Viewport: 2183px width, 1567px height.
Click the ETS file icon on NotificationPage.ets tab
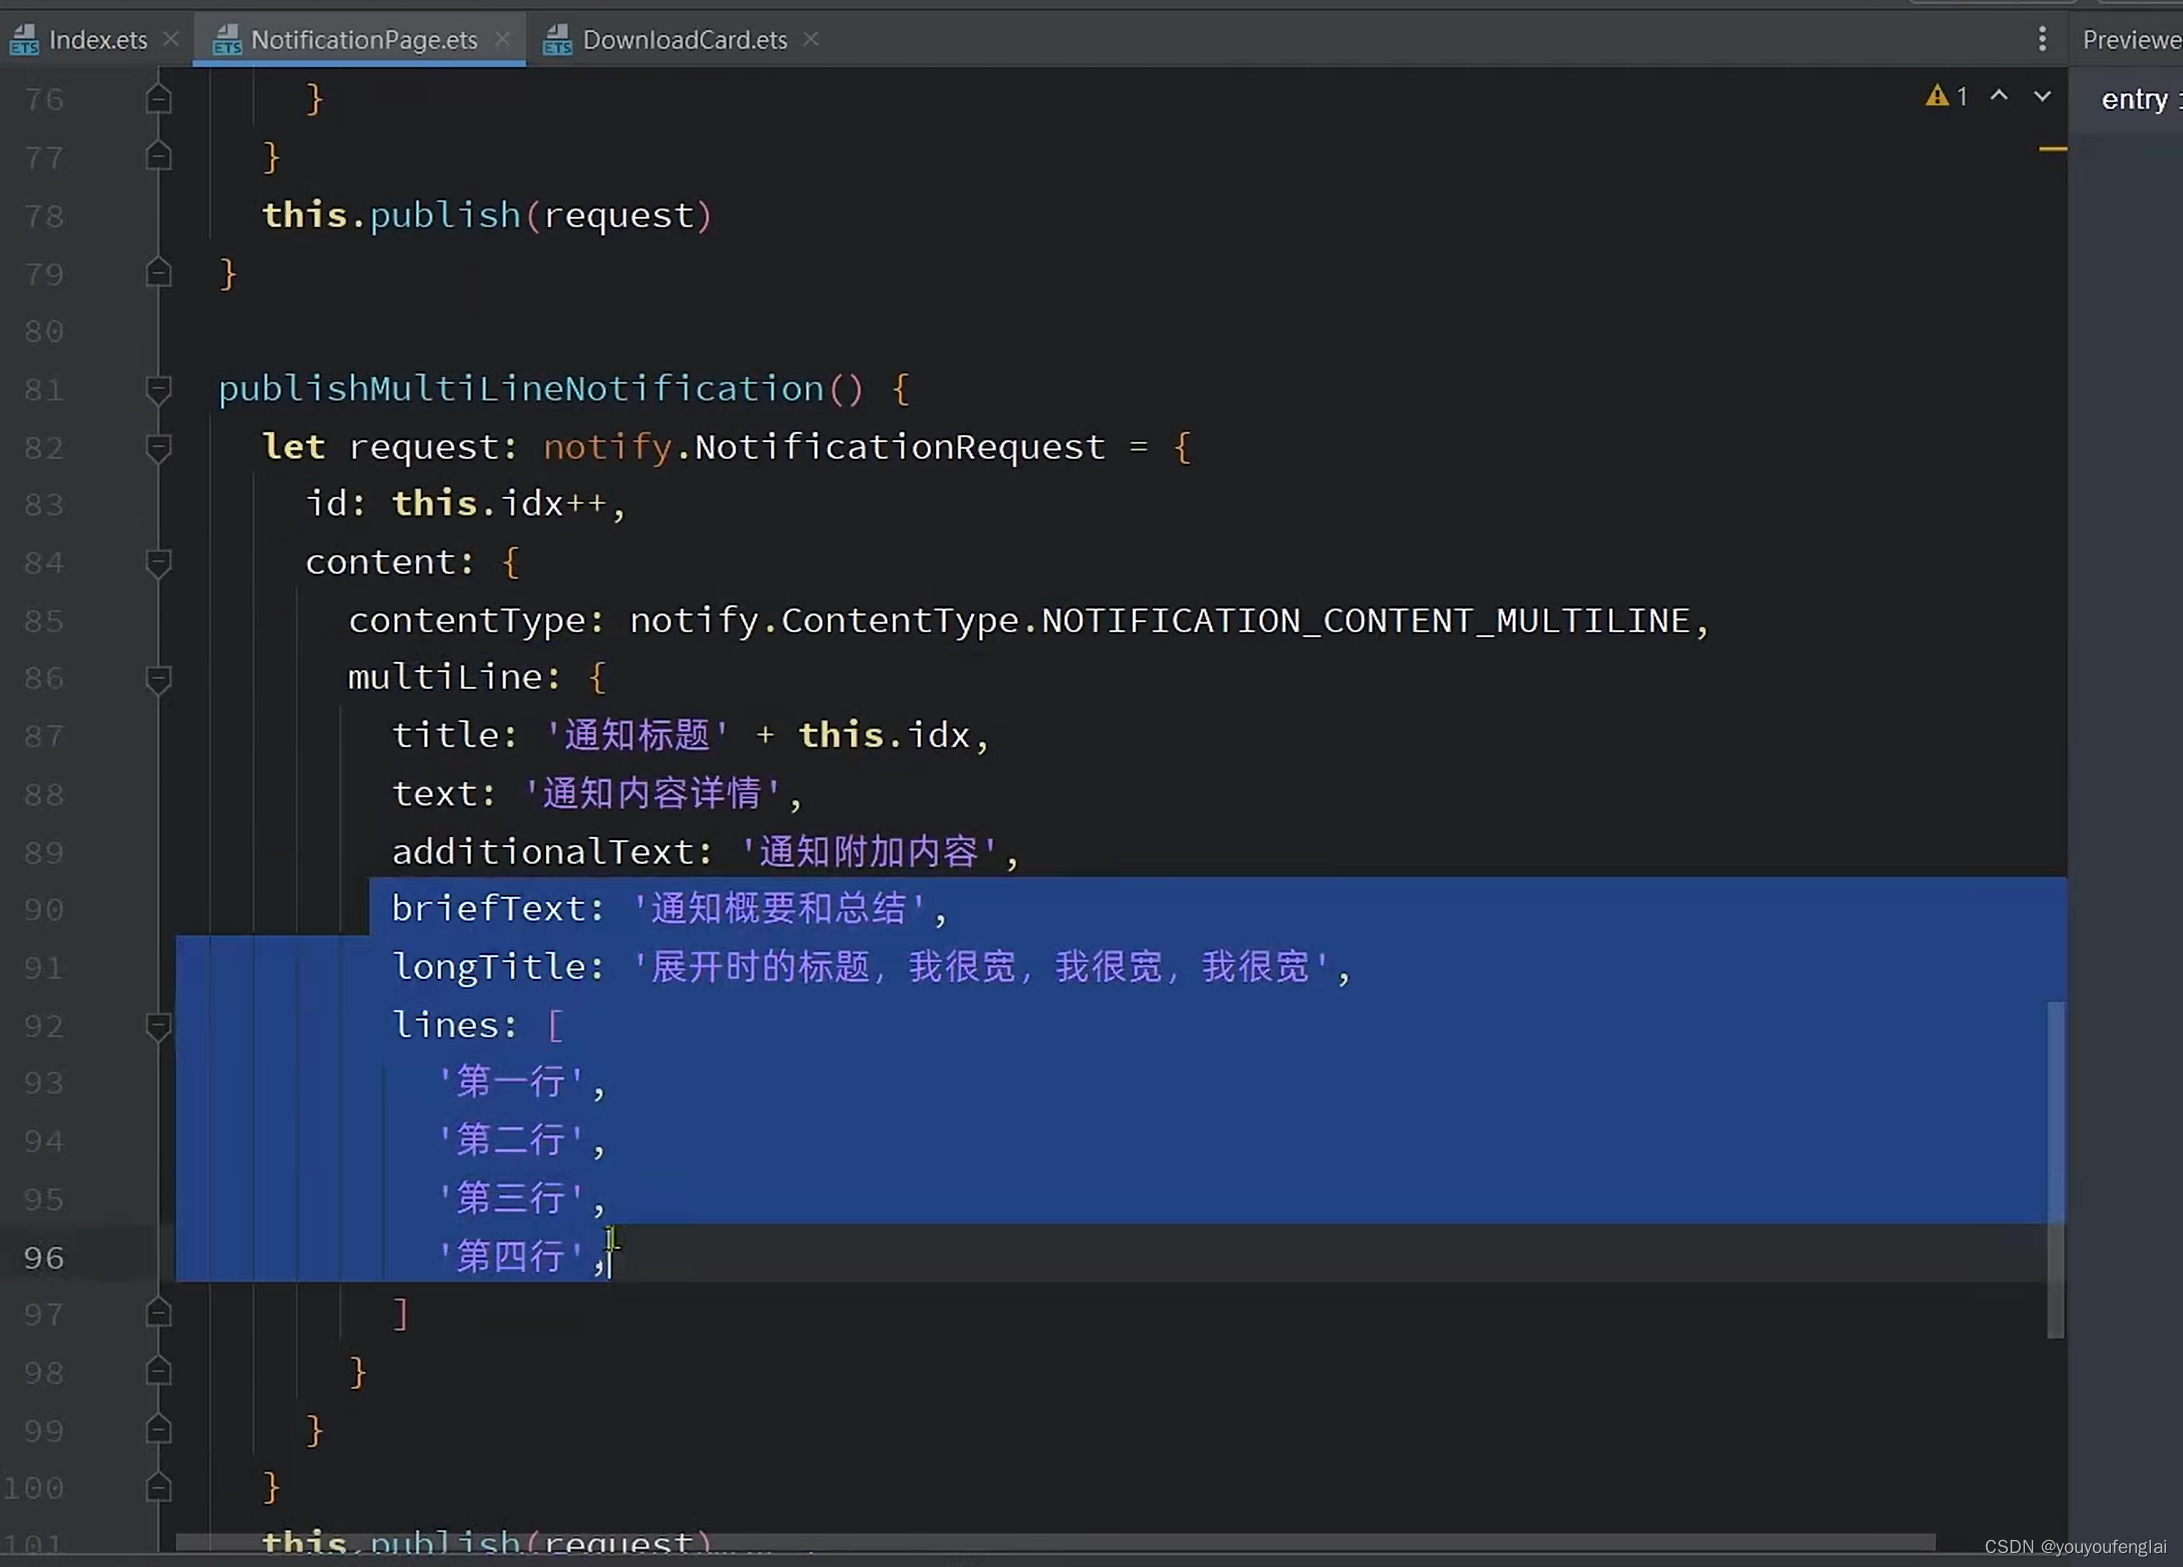pos(227,40)
